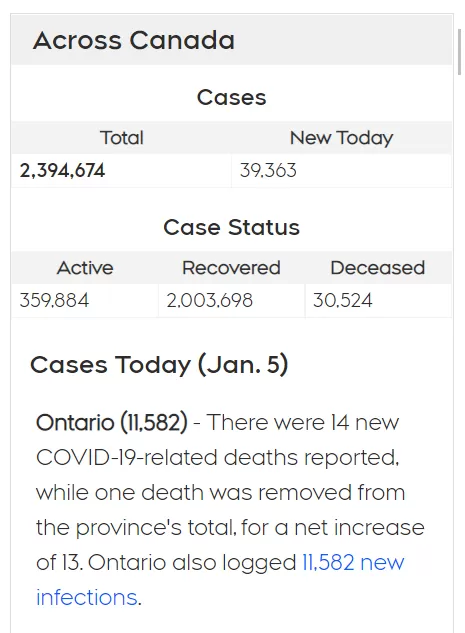Click the 'Active' column header
Screen dimensions: 465x633
(85, 268)
